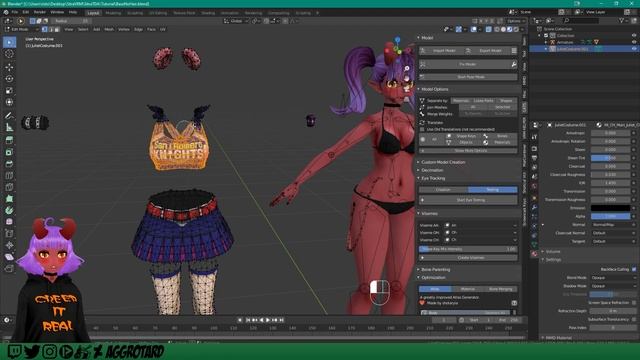
Task: Switch to the Layout workspace tab
Action: [x=93, y=13]
